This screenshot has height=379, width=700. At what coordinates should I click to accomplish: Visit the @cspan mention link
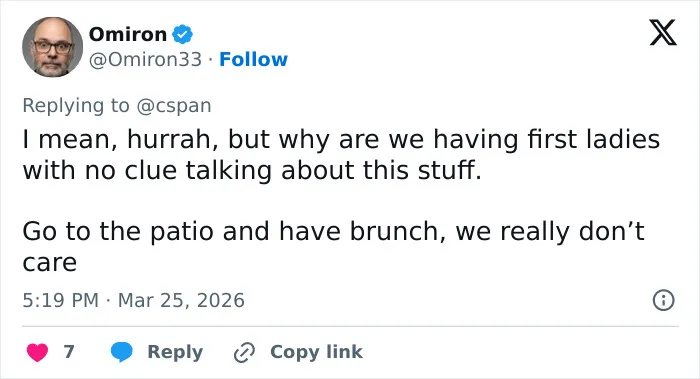[x=174, y=106]
